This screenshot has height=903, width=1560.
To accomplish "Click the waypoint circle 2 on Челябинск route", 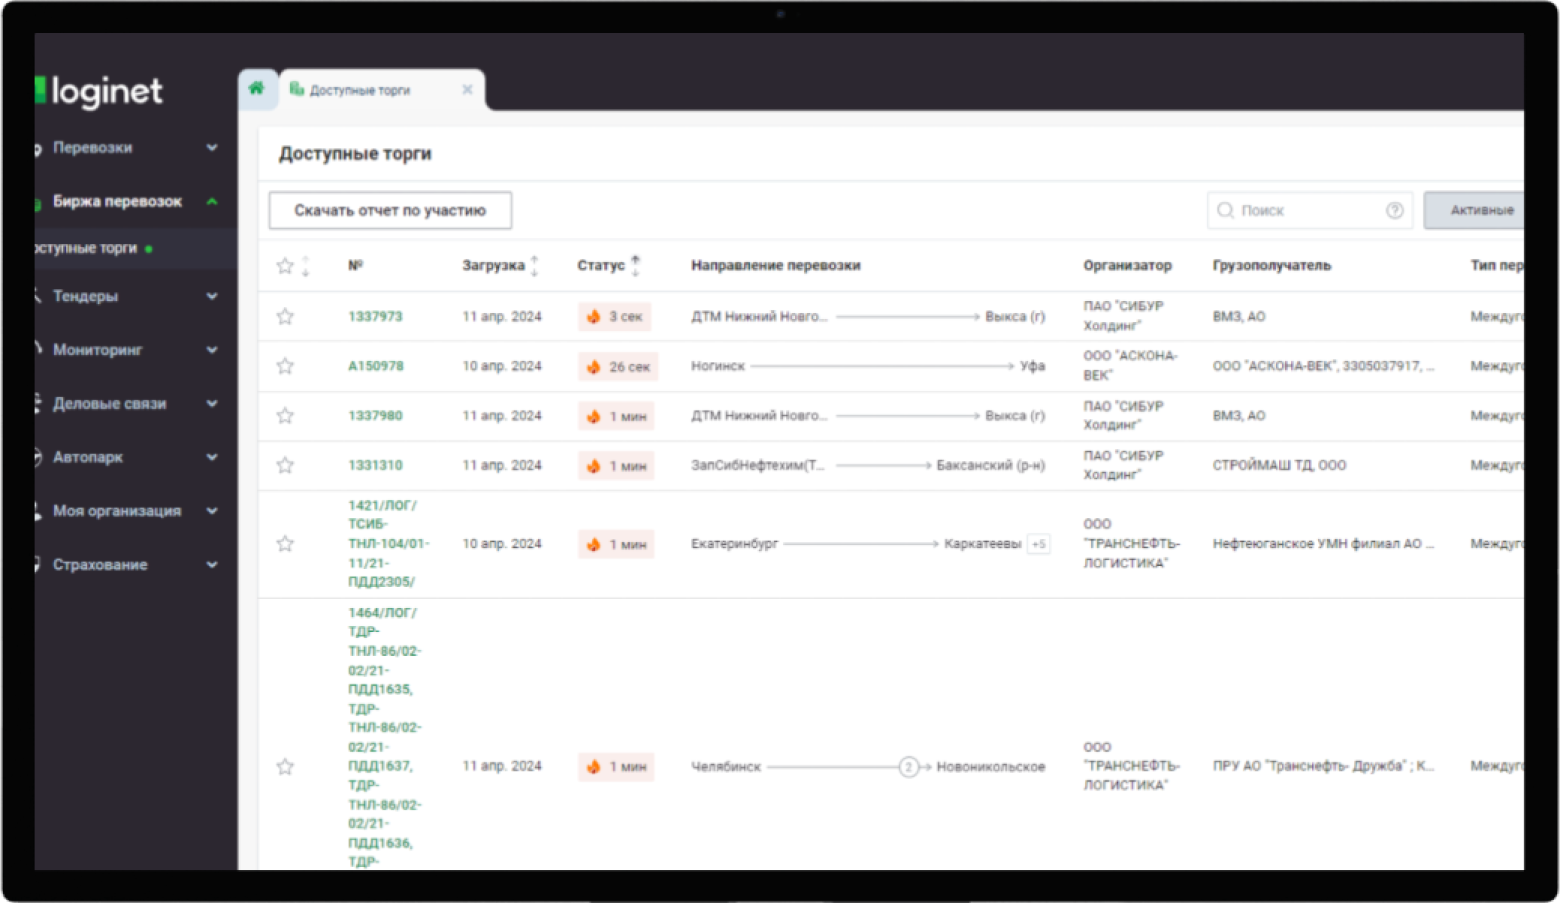I will [x=908, y=767].
